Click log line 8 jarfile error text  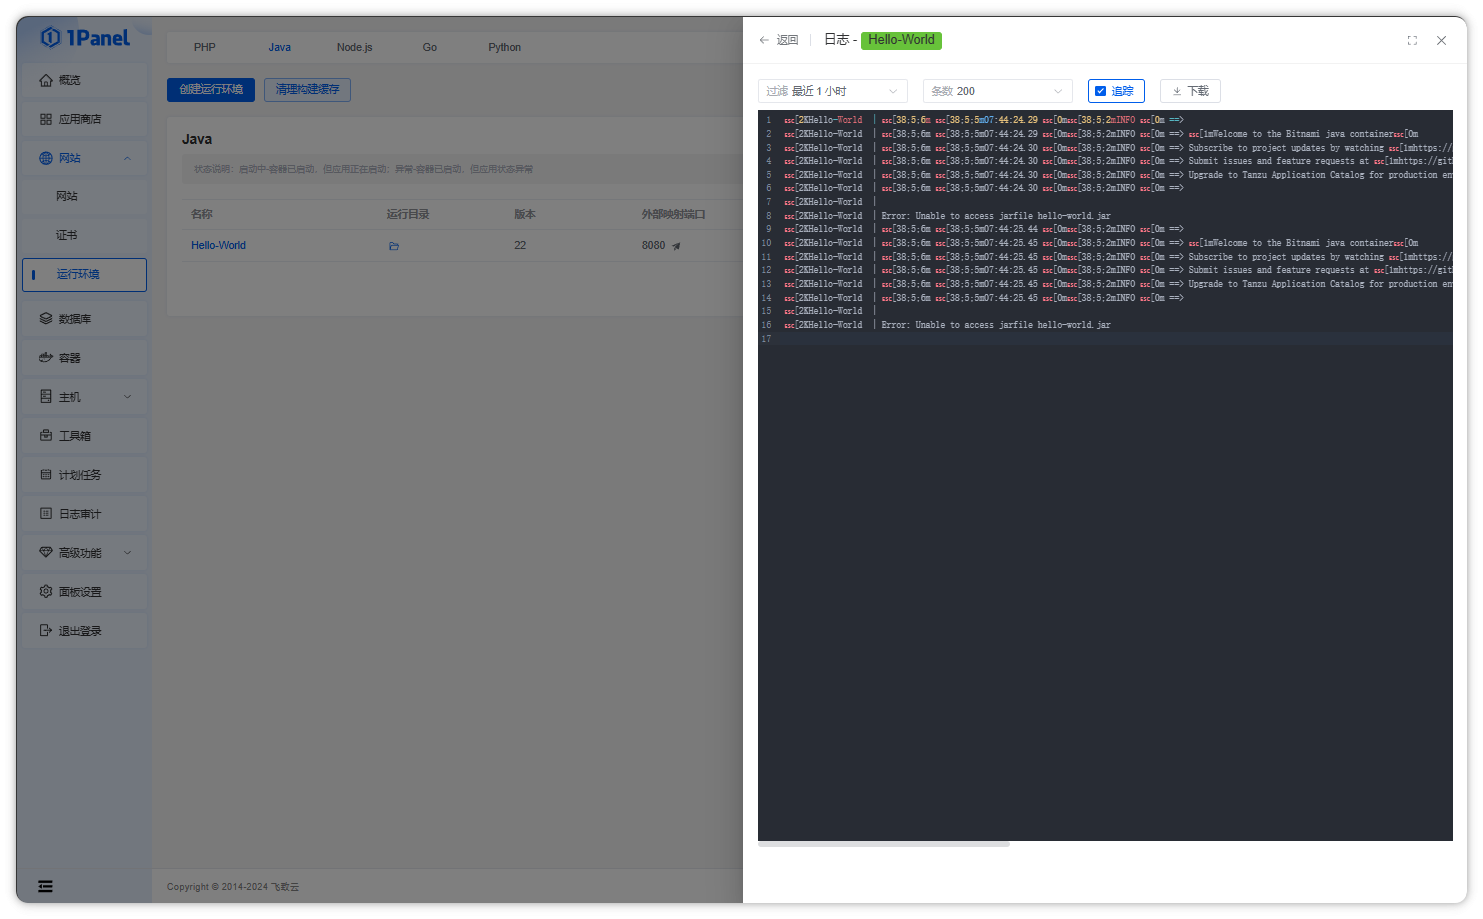pyautogui.click(x=996, y=216)
